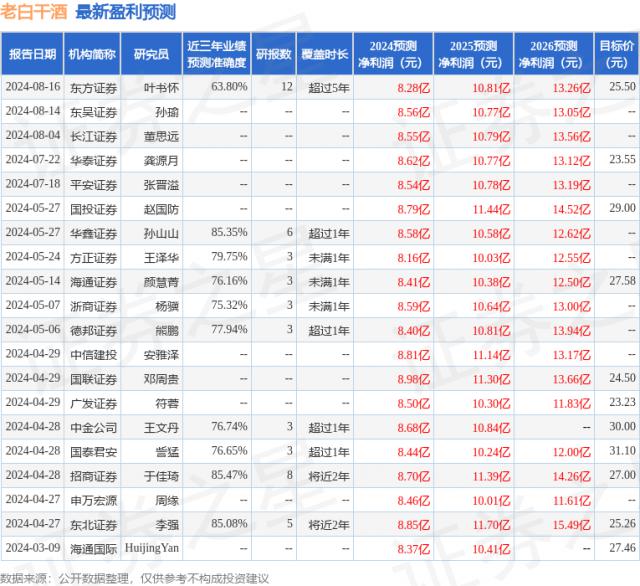Viewport: 640px width, 586px height.
Task: Open the 东方证券 institution entry
Action: pos(92,88)
